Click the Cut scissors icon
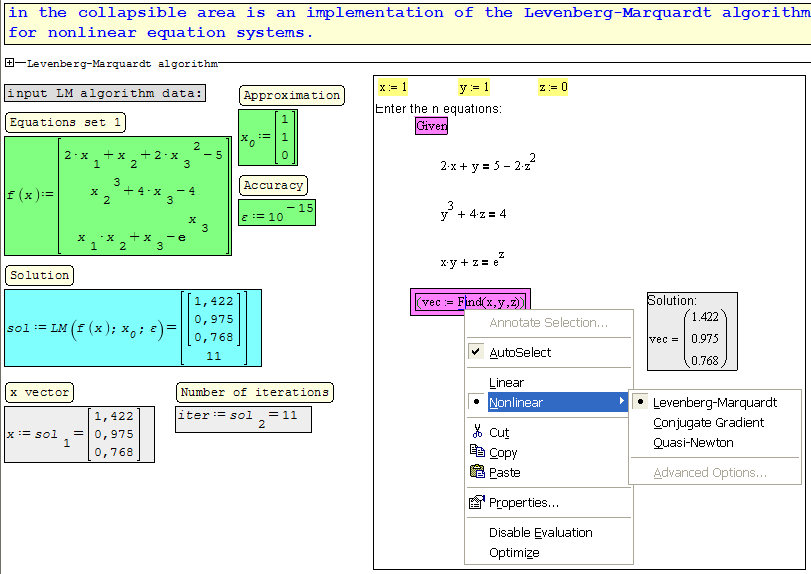 [476, 432]
